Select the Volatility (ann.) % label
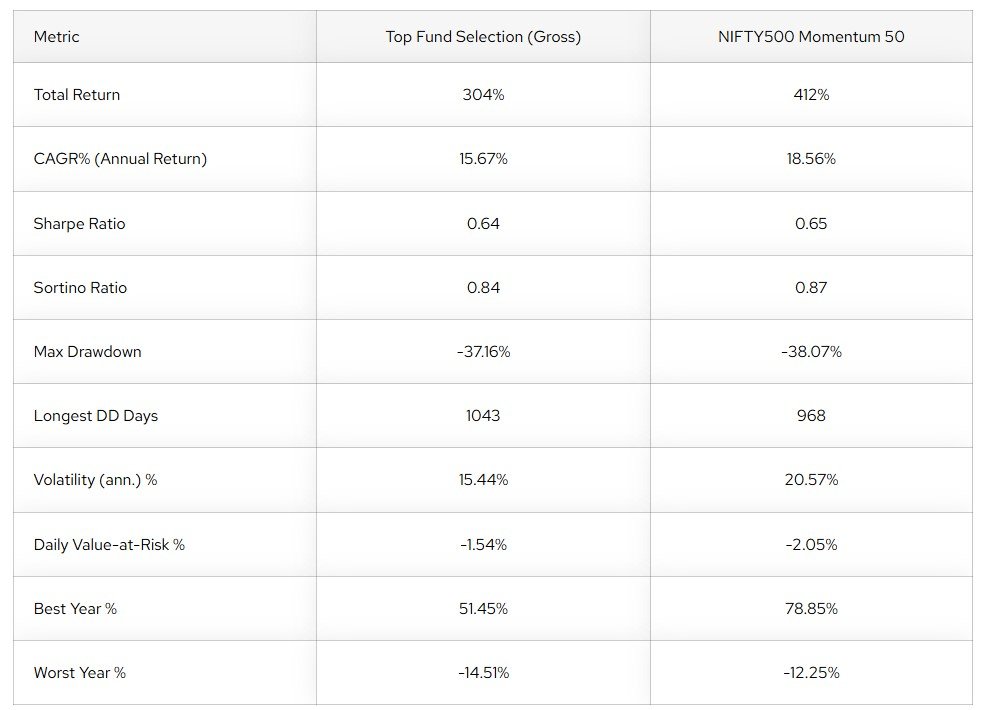 point(95,480)
